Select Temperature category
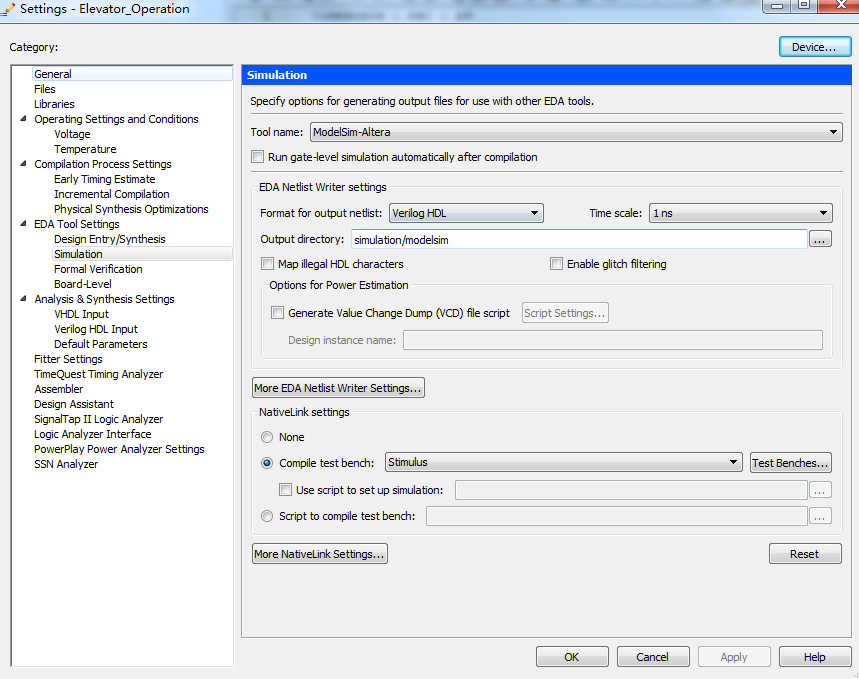Image resolution: width=859 pixels, height=679 pixels. coord(85,149)
